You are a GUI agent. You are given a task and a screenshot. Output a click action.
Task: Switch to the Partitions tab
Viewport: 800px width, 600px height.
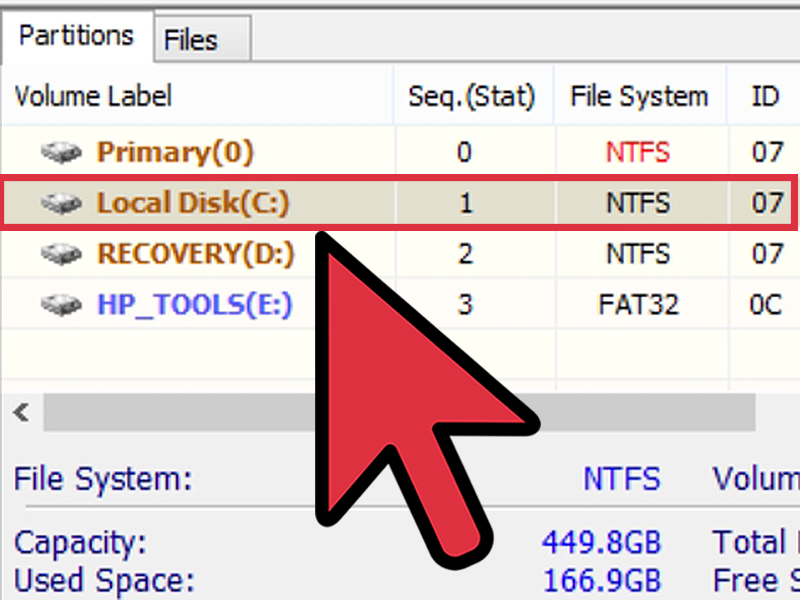tap(77, 37)
